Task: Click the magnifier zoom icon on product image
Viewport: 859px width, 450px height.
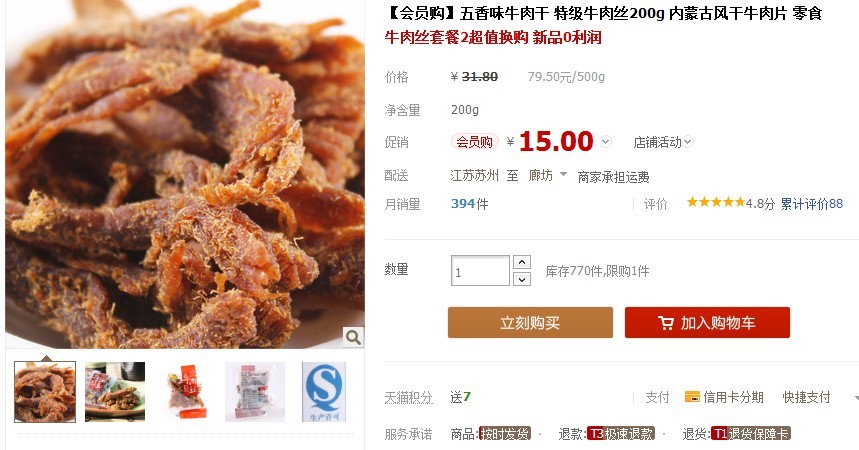Action: pyautogui.click(x=353, y=337)
